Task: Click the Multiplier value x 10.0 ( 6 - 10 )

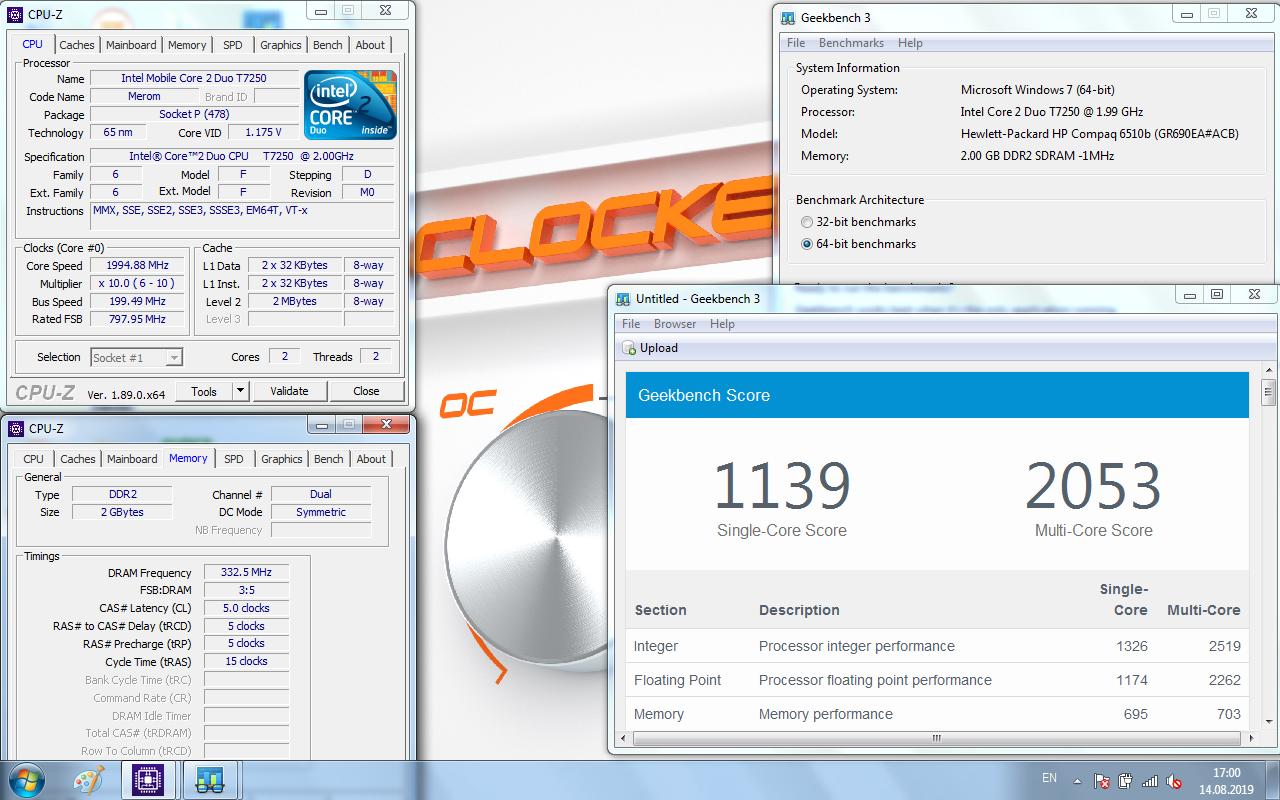Action: [138, 284]
